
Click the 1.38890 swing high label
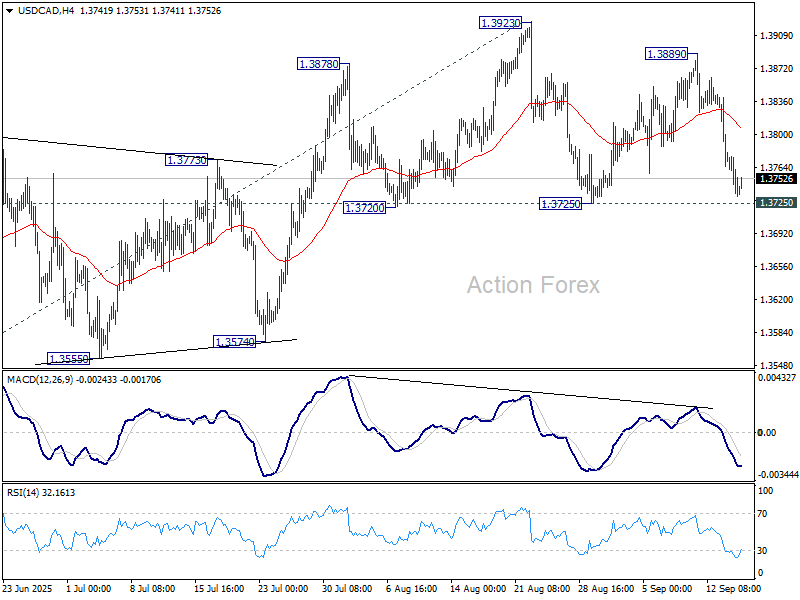666,54
